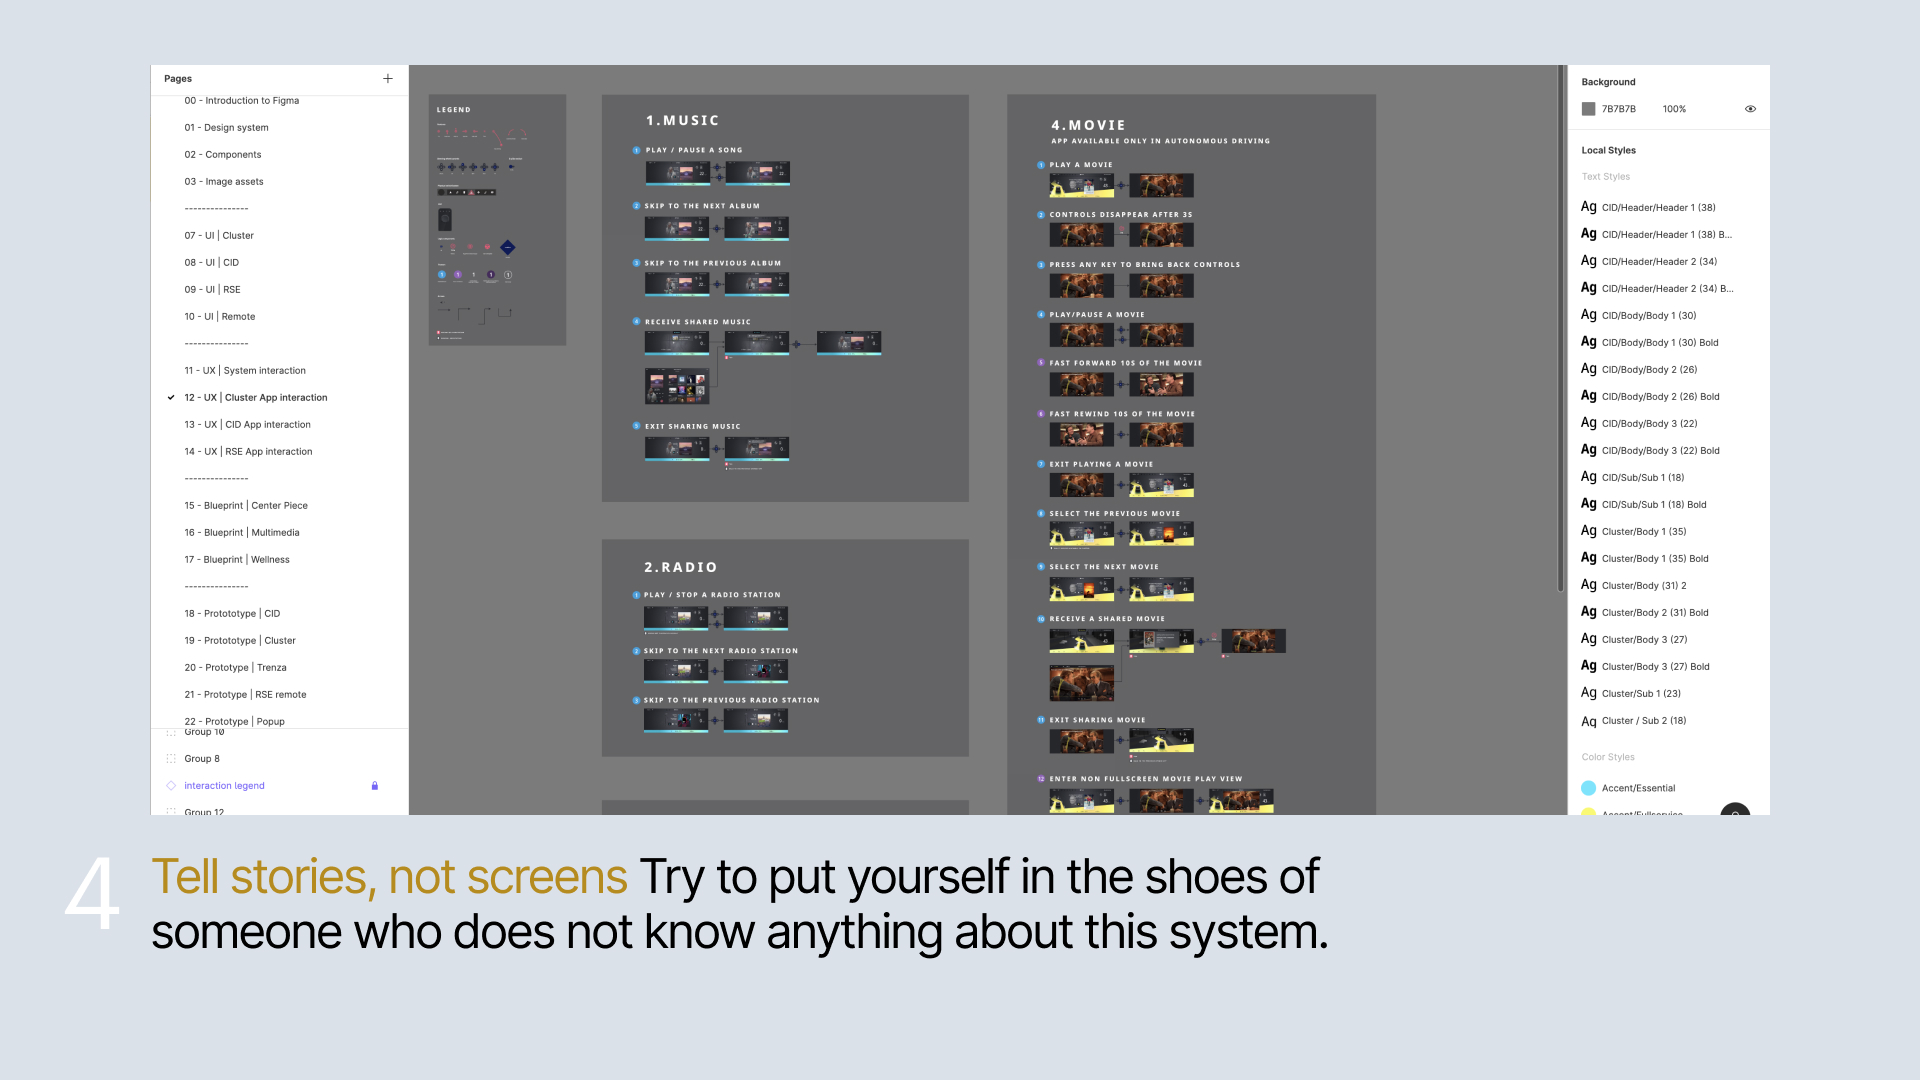Click the Ag icon for CID/Sub/Sub 1 (18)
This screenshot has height=1080, width=1920.
1588,477
